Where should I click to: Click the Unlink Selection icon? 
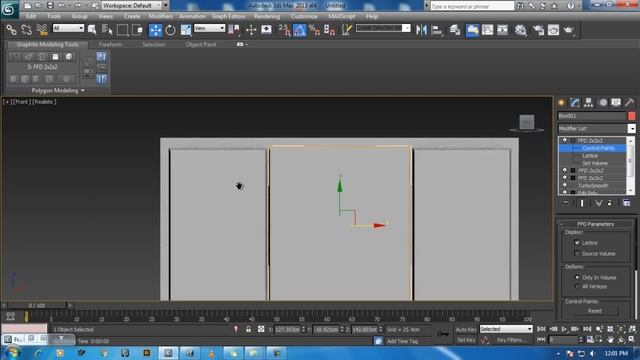[27, 30]
